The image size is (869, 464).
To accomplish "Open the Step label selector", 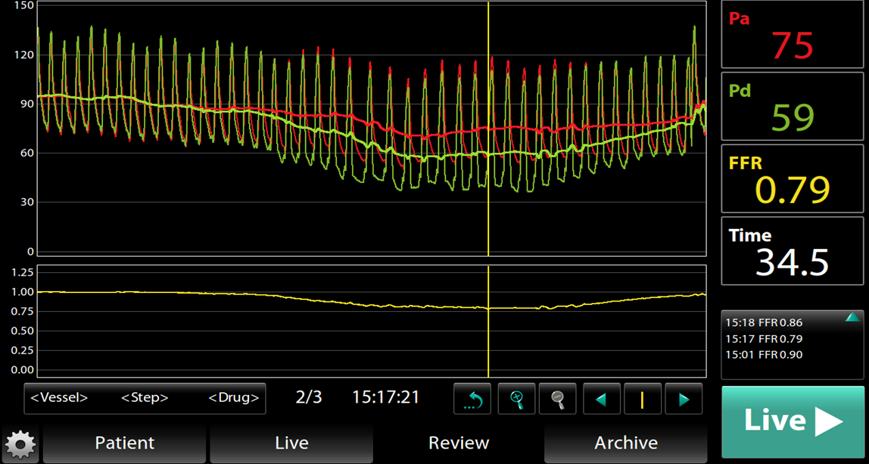I will pyautogui.click(x=144, y=398).
